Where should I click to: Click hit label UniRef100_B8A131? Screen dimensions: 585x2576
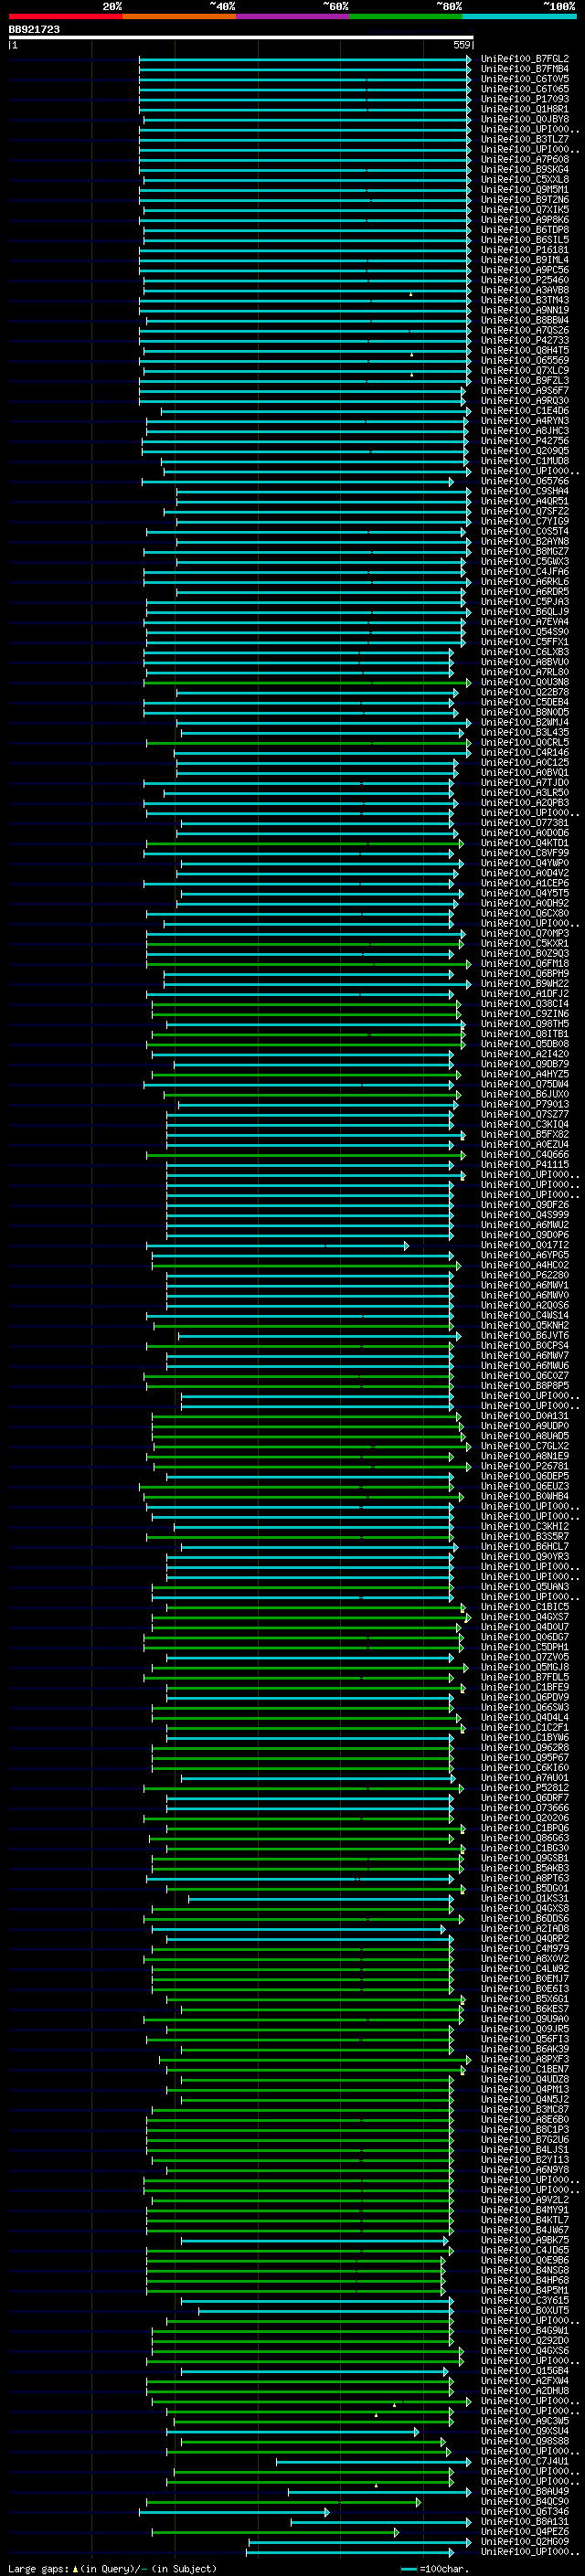click(x=525, y=2522)
